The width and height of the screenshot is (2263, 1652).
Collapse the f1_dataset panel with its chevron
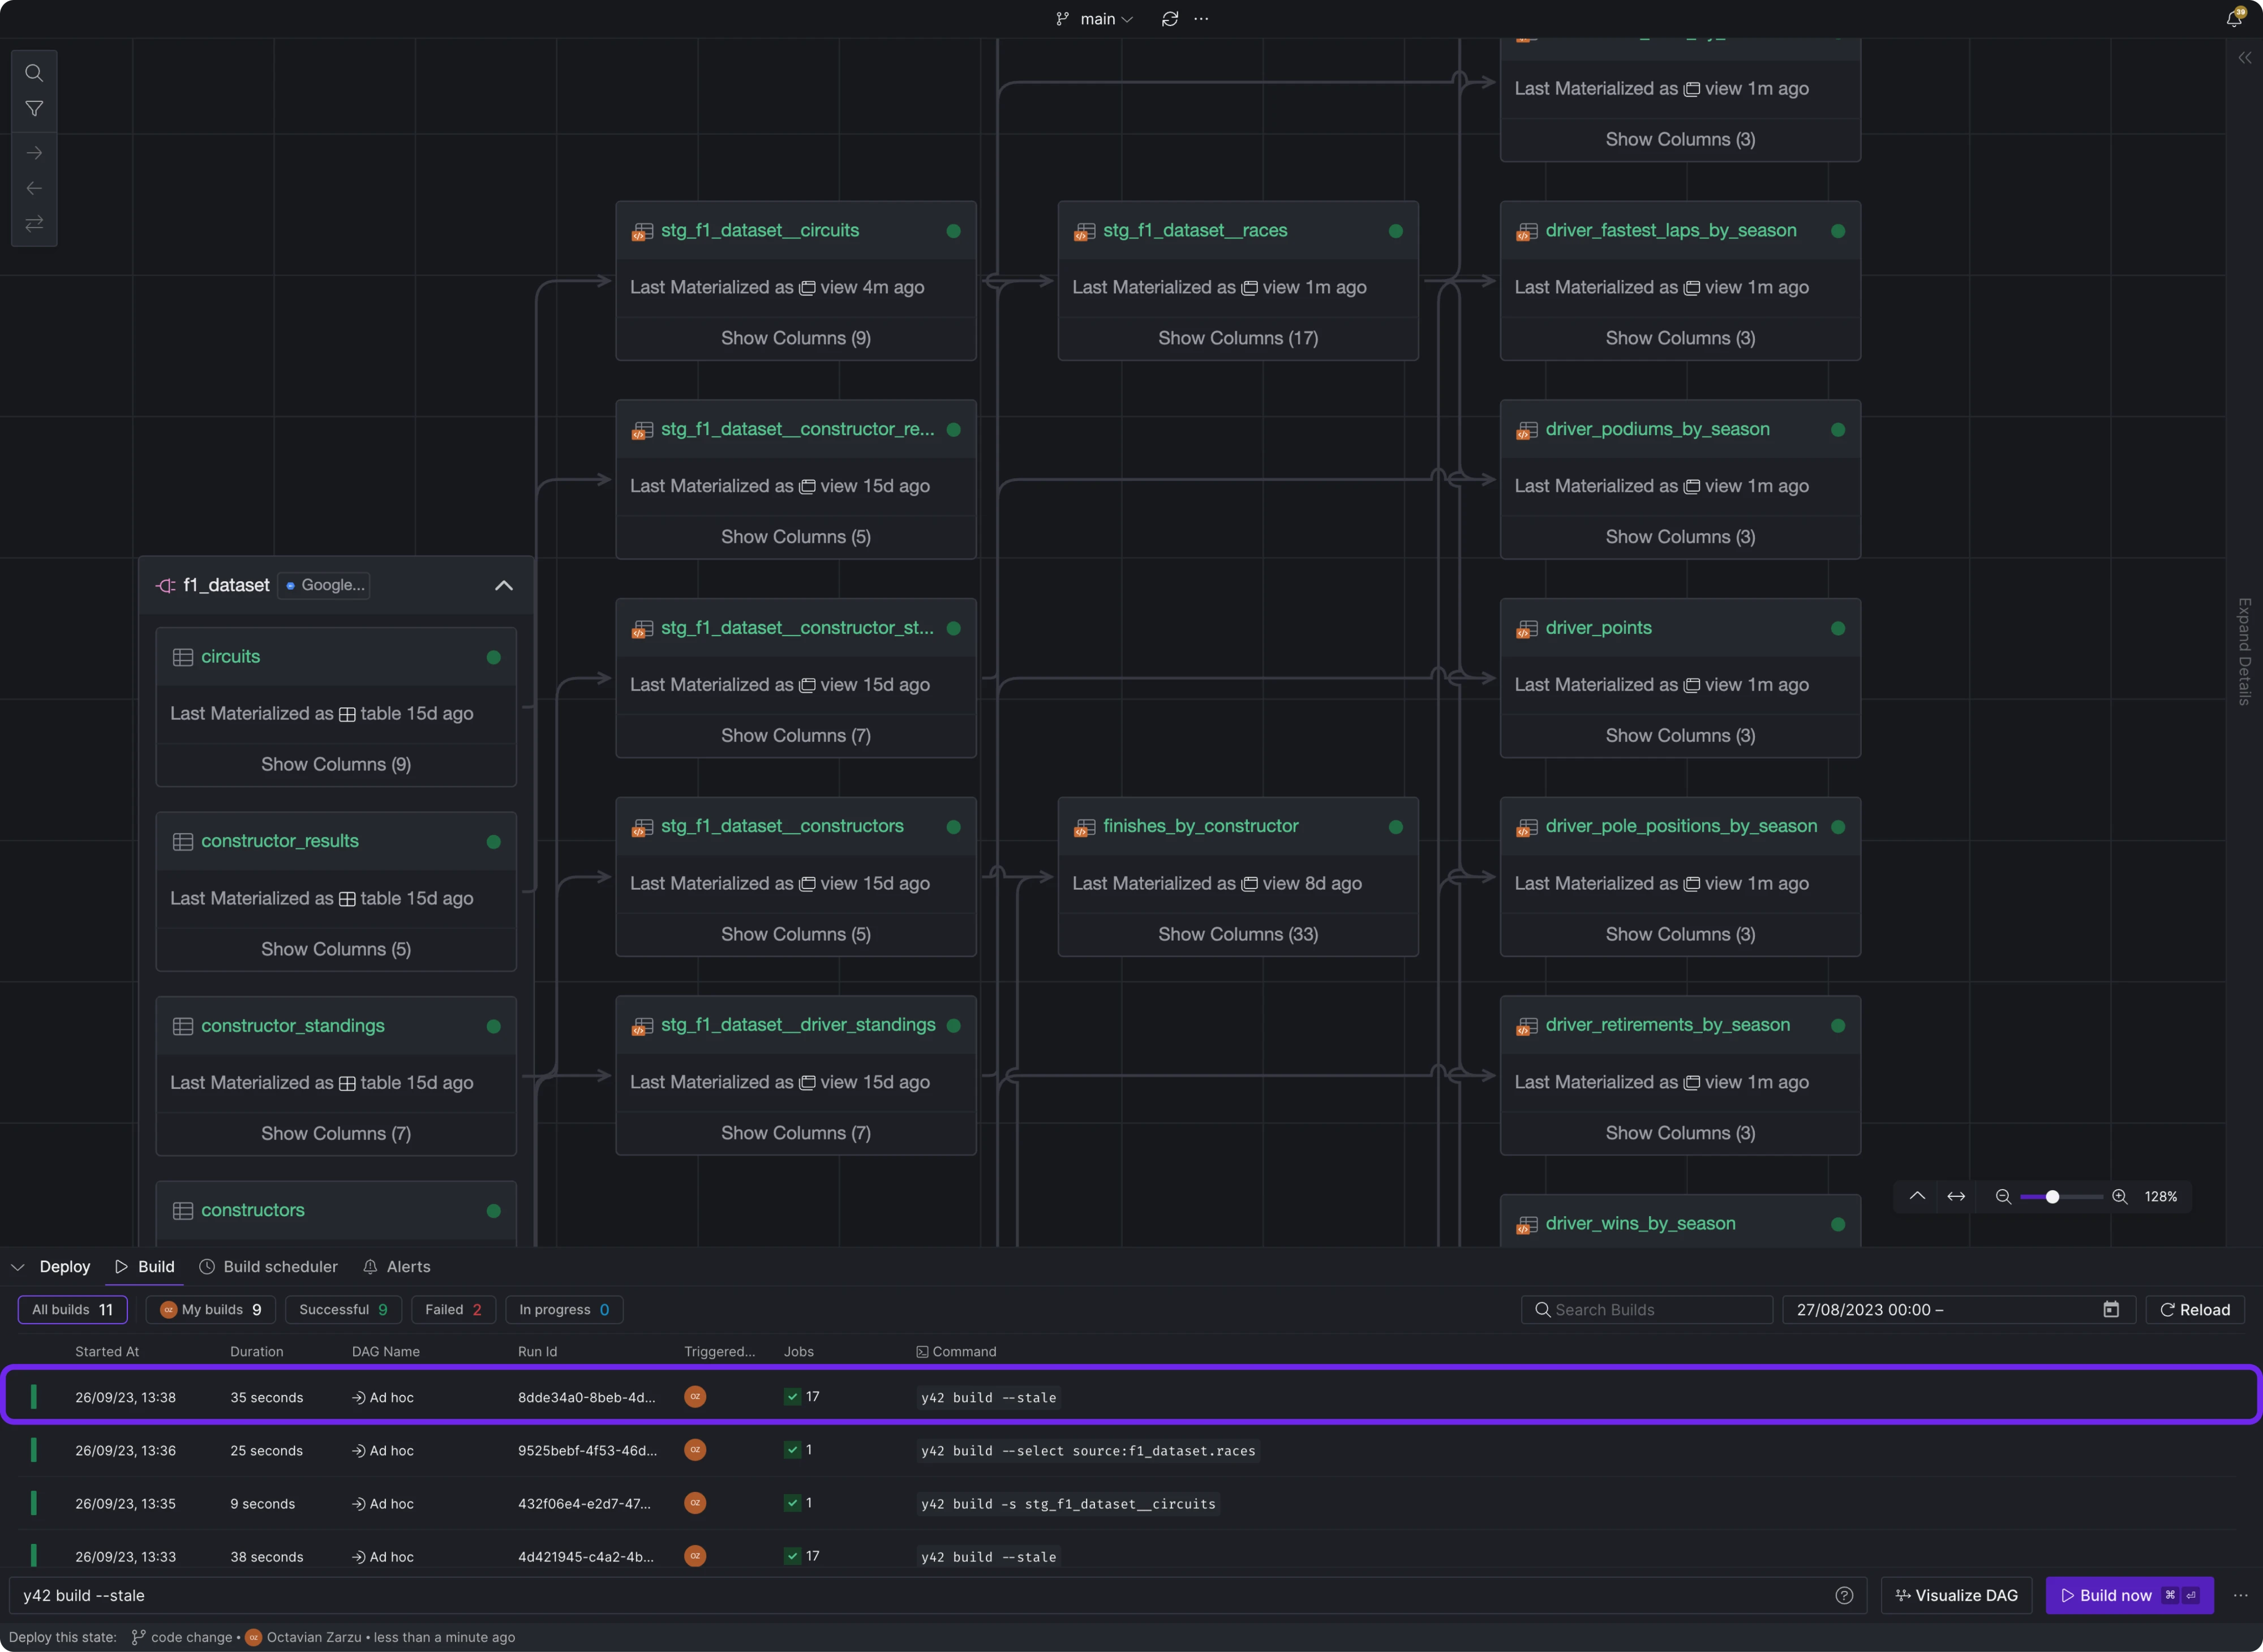click(x=503, y=585)
